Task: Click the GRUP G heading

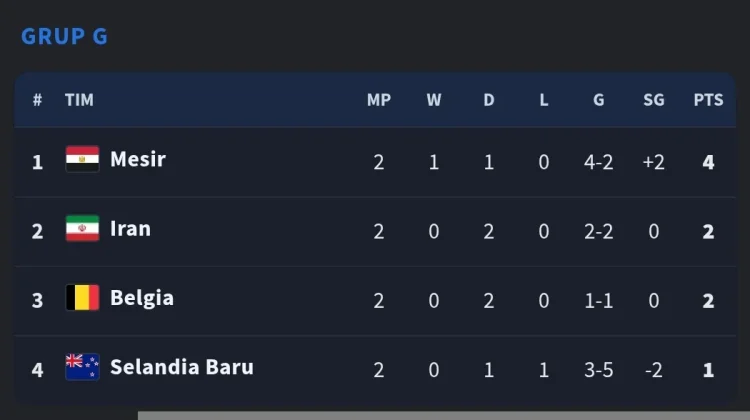Action: click(65, 36)
